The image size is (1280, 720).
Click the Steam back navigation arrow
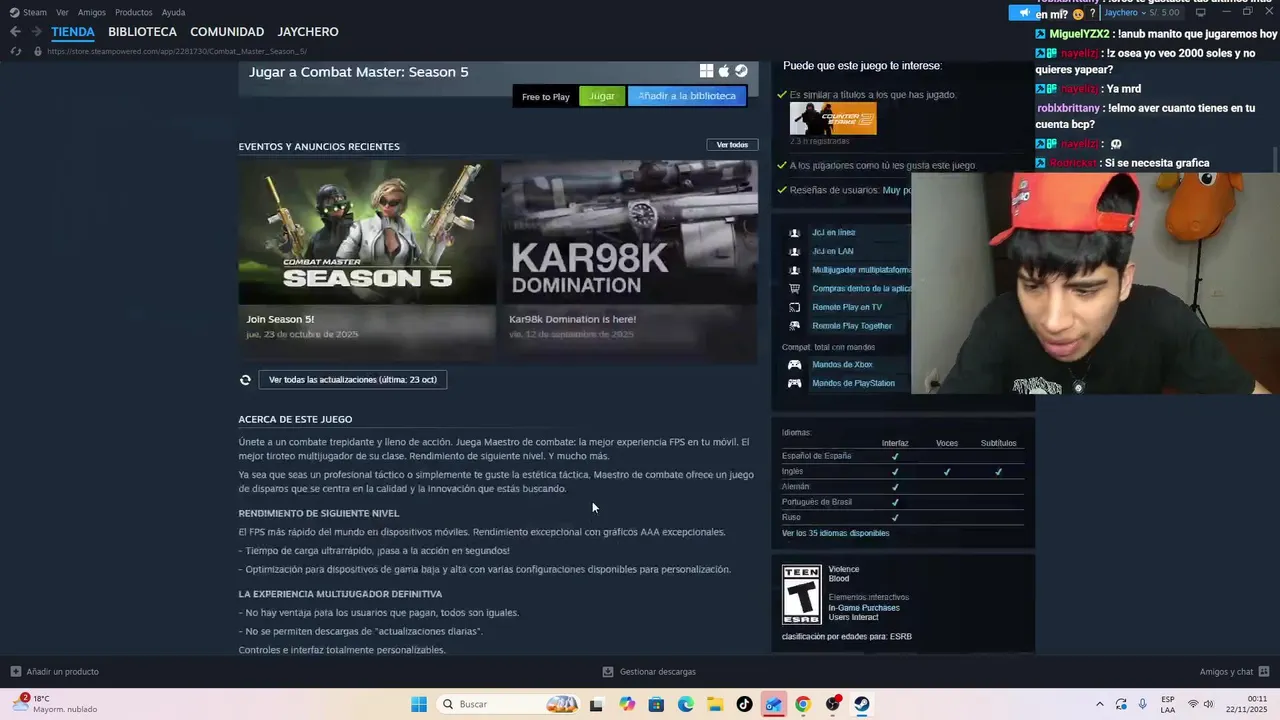(15, 32)
